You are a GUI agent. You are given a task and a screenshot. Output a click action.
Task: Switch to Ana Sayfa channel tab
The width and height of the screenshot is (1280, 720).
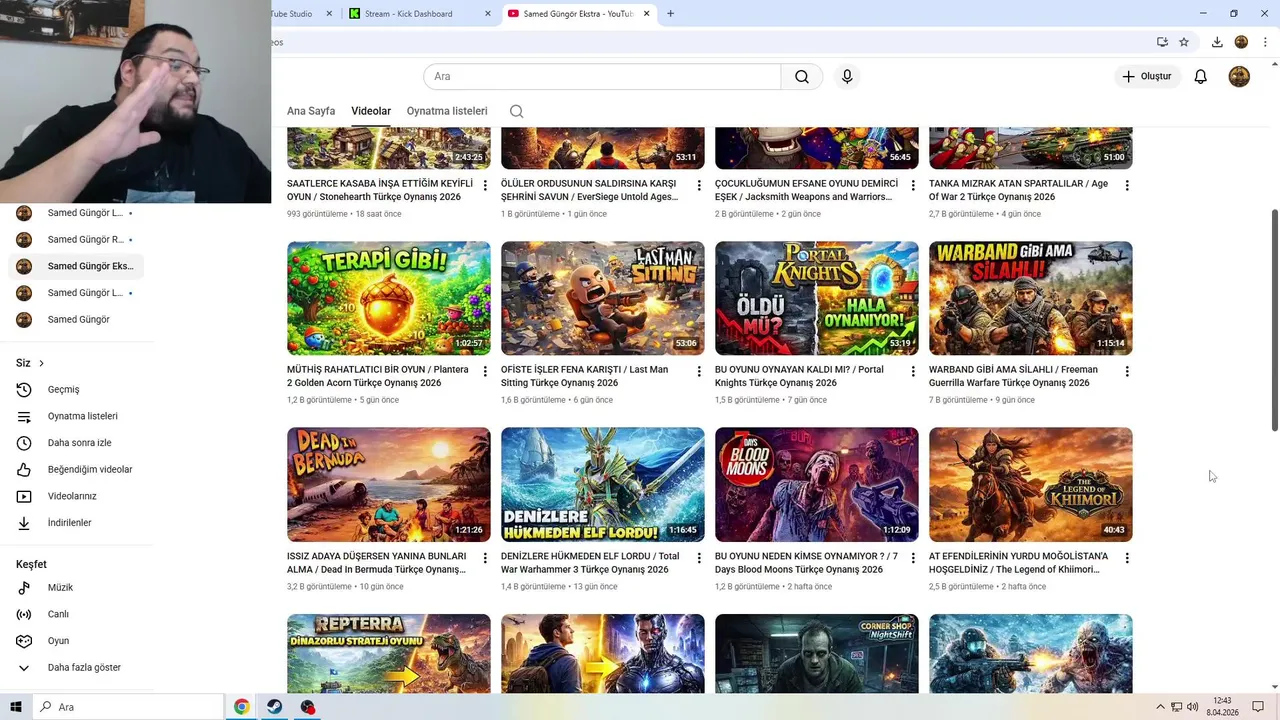click(x=311, y=111)
